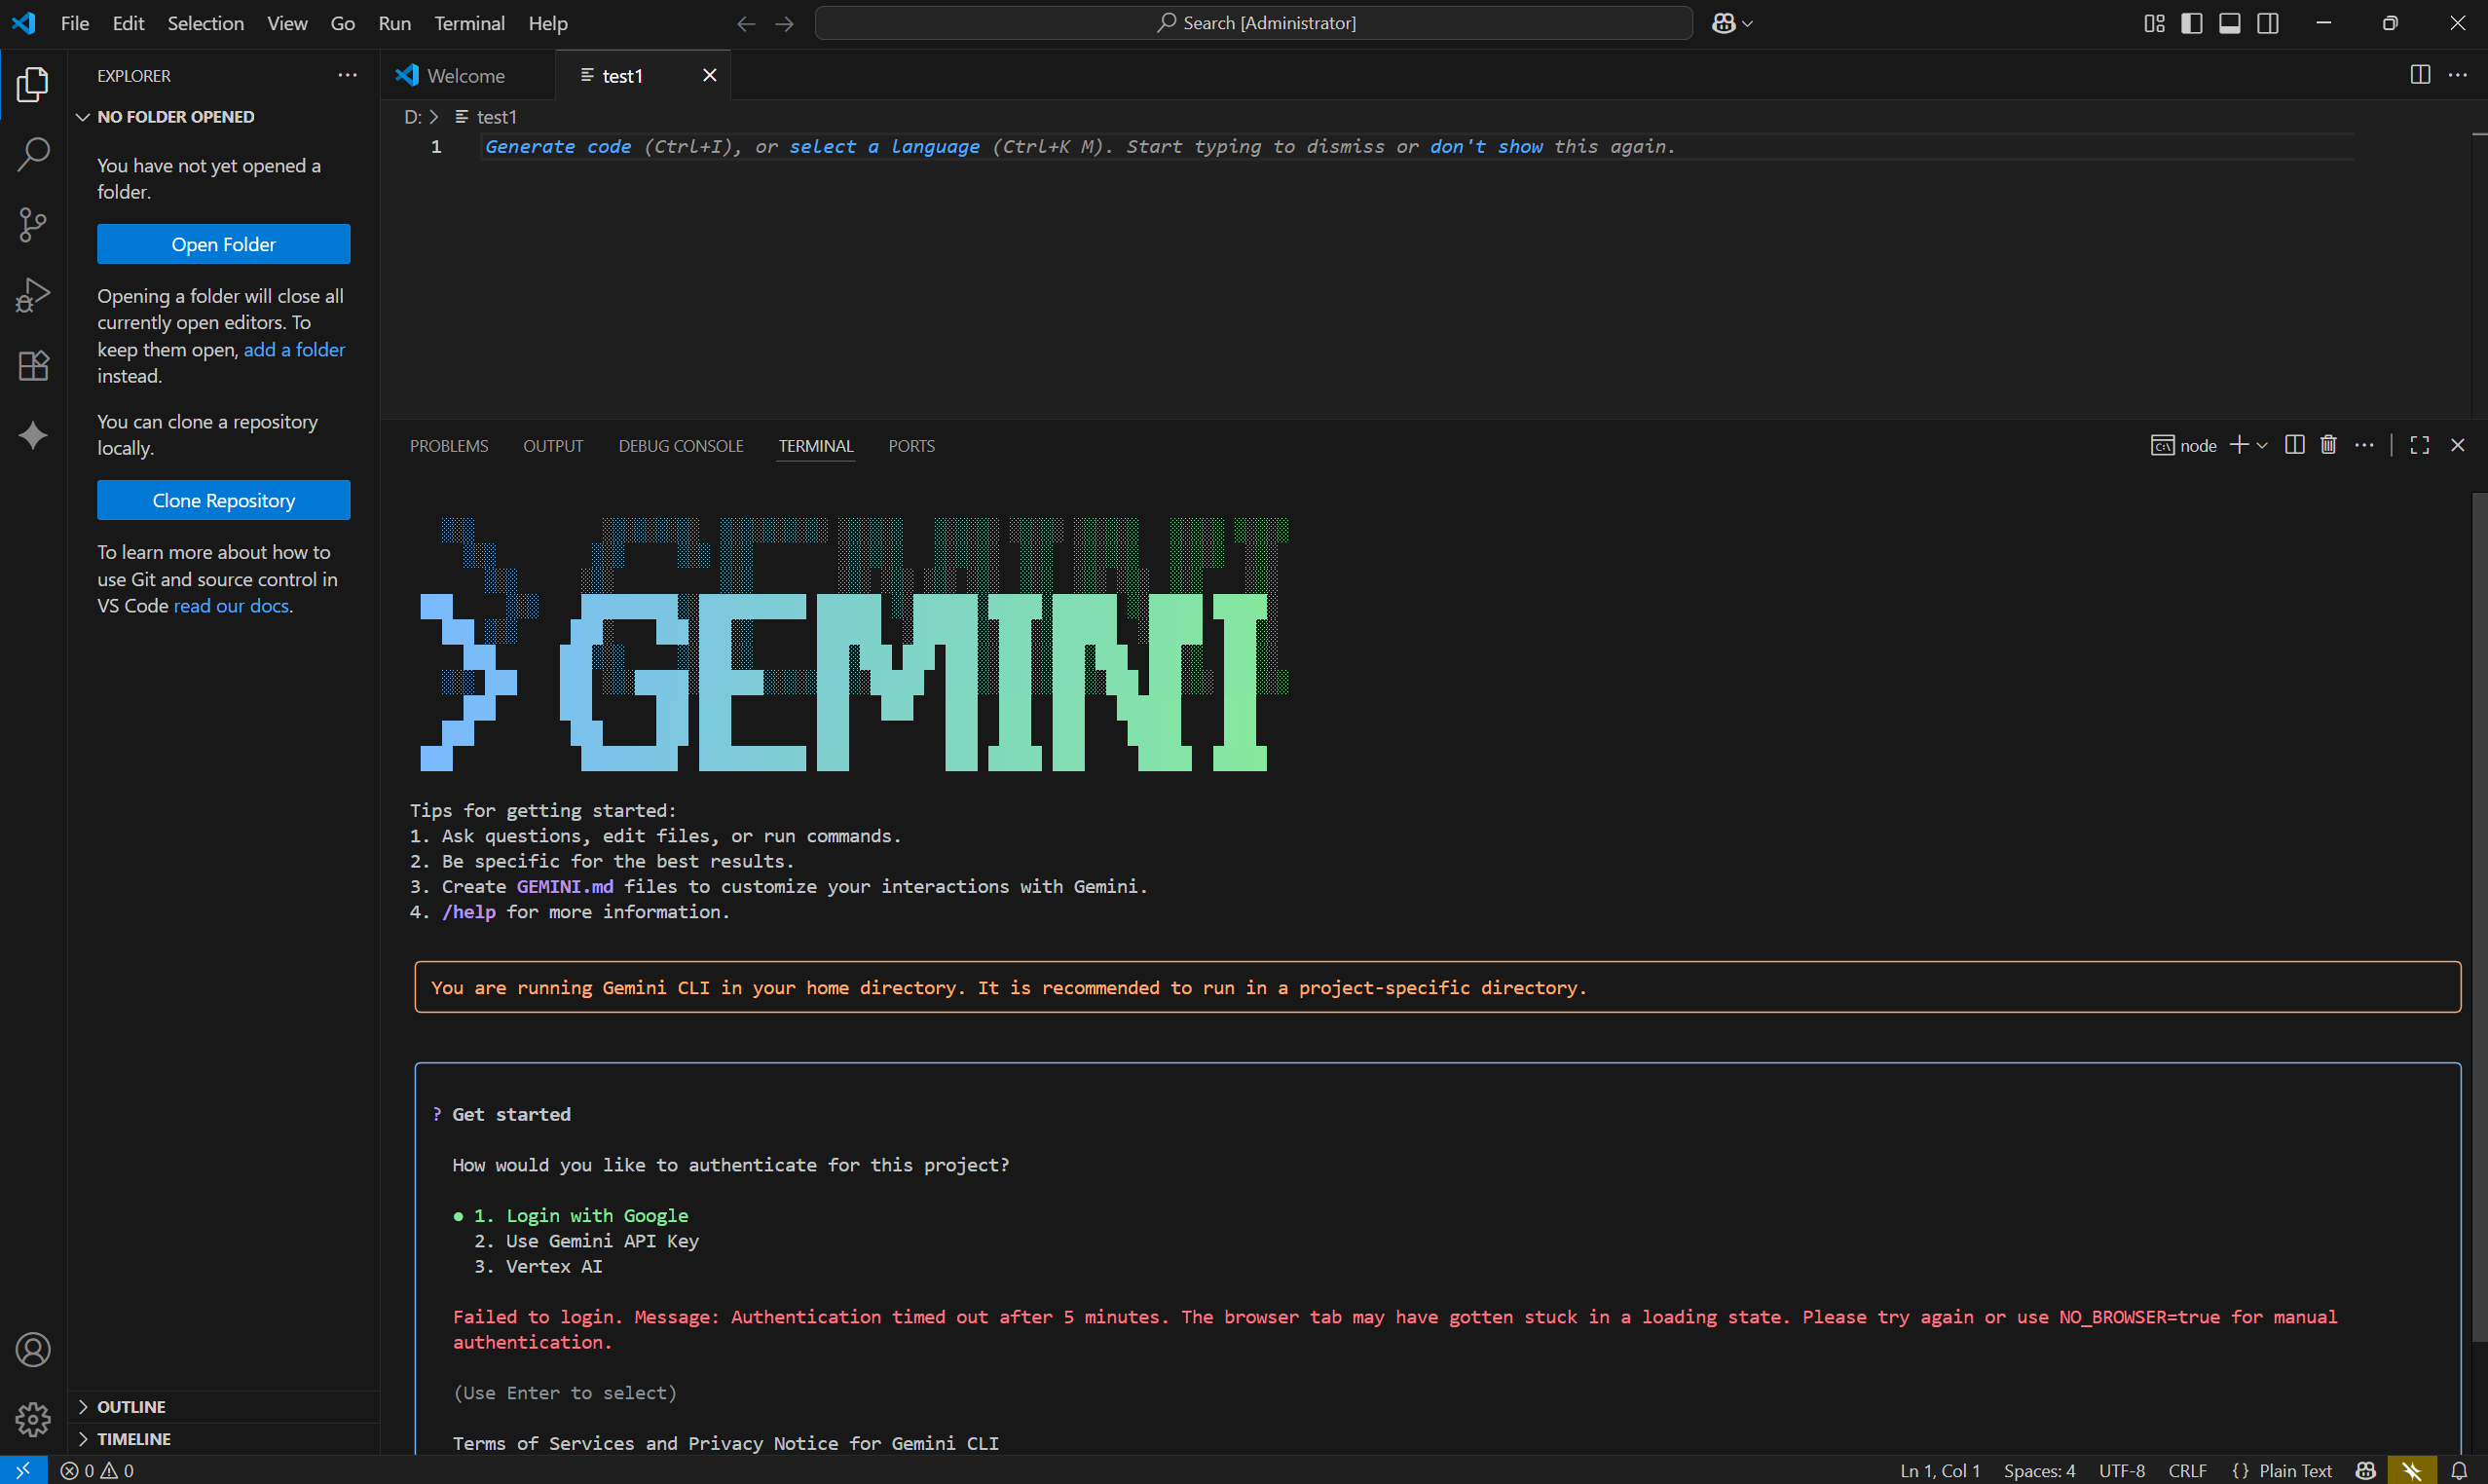Screen dimensions: 2488x1484
Task: Open the Source Control view
Action: (x=33, y=224)
